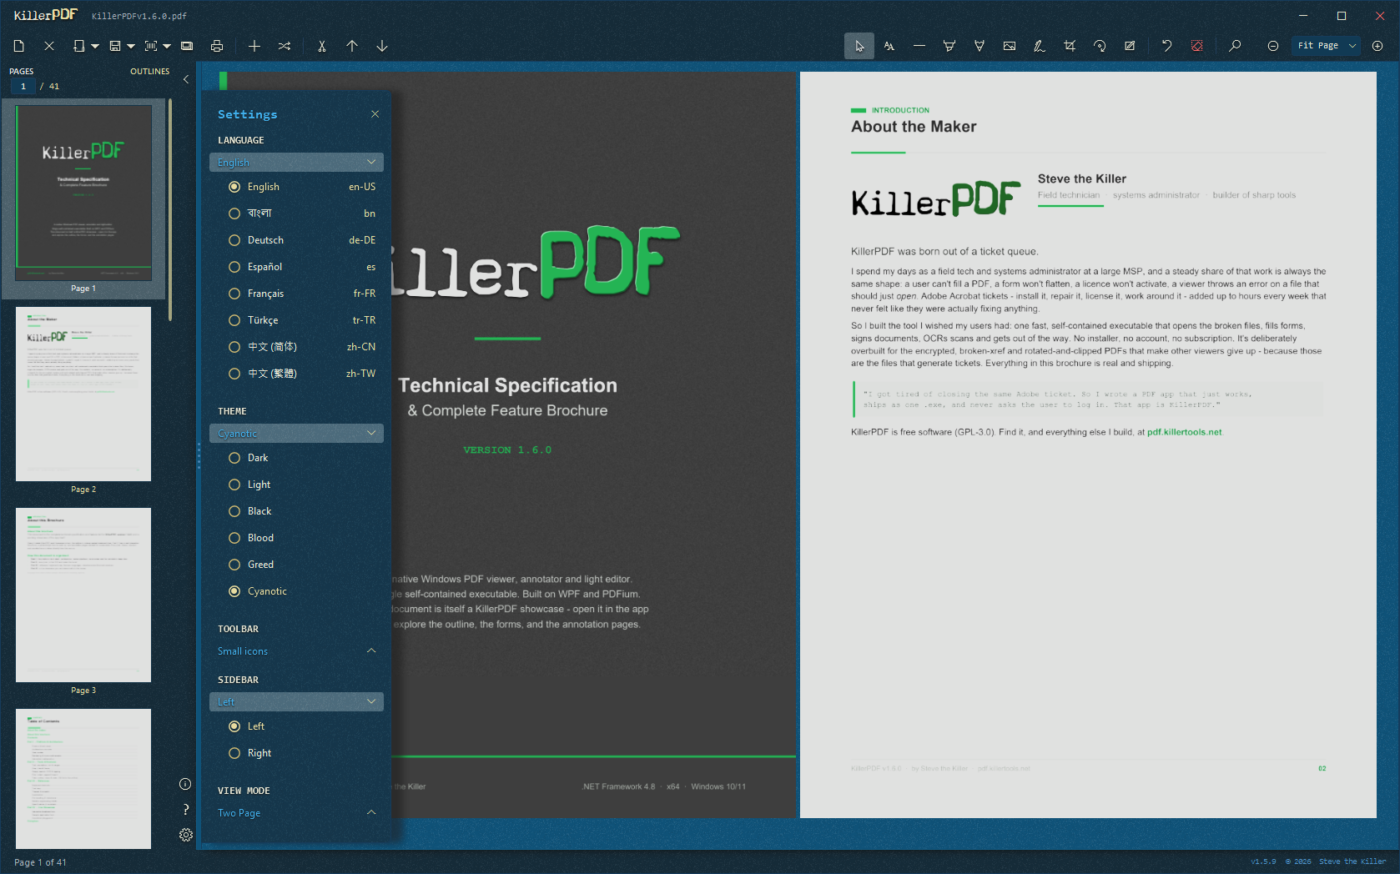Expand the Toolbar Small icons dropdown
The image size is (1400, 874).
(x=296, y=651)
